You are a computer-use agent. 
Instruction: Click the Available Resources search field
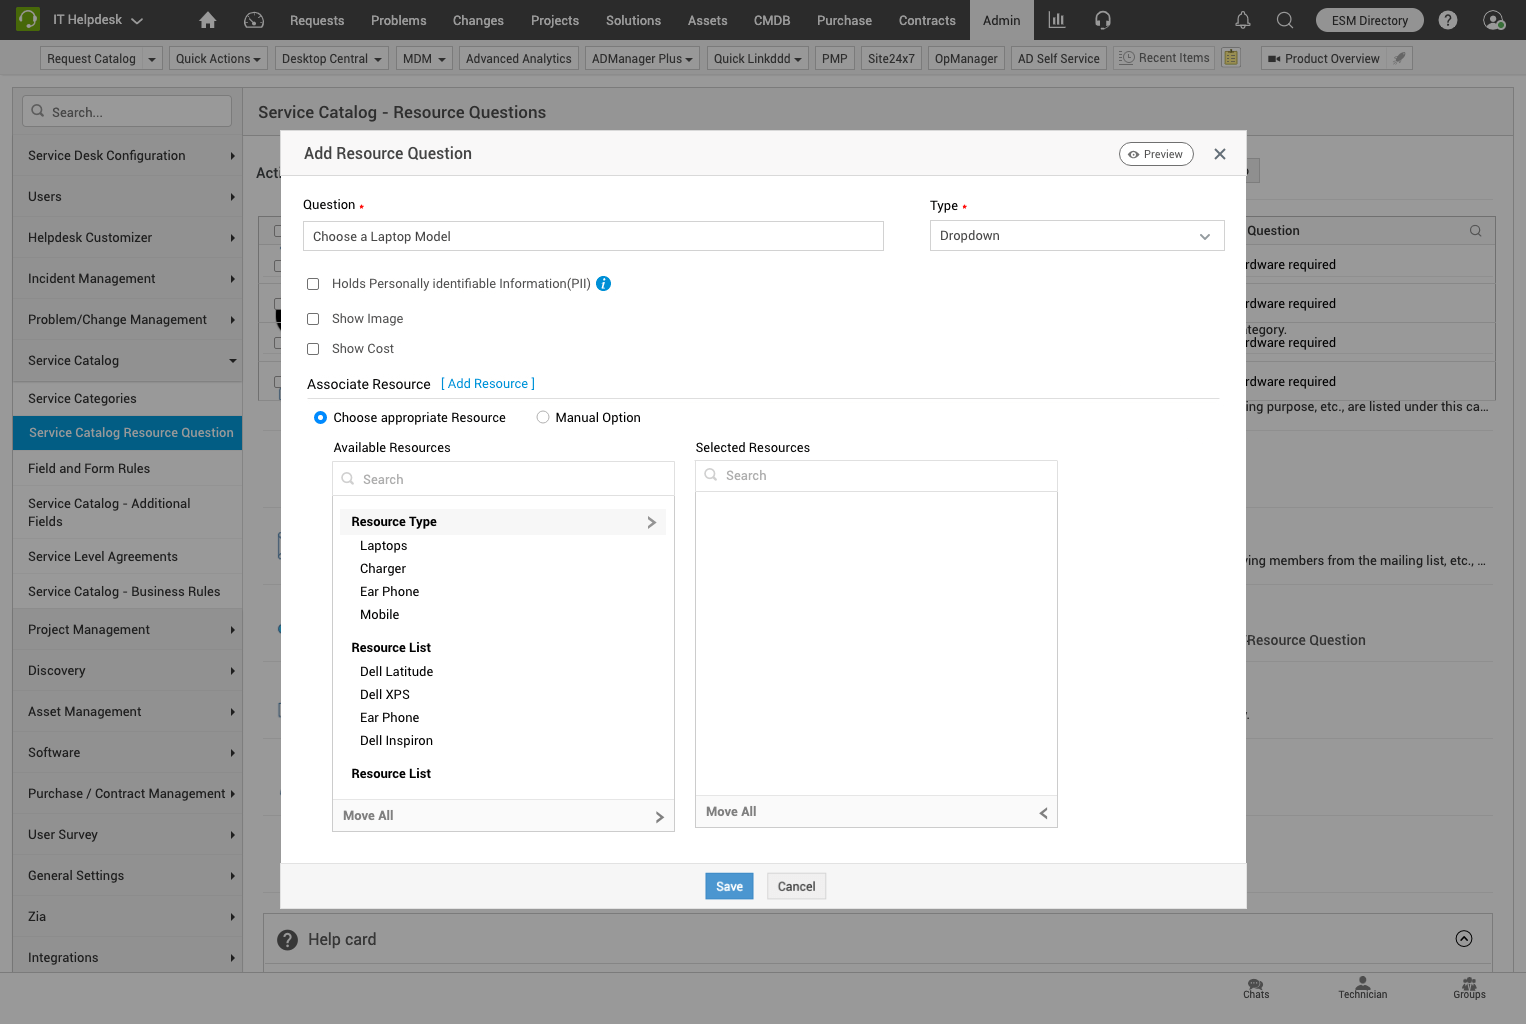pyautogui.click(x=503, y=478)
